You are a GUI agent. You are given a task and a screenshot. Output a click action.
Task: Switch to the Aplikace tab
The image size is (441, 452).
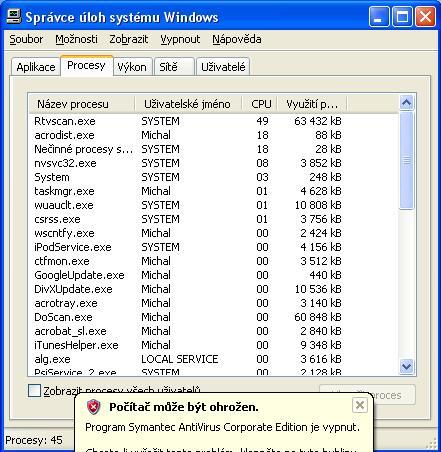[x=36, y=67]
